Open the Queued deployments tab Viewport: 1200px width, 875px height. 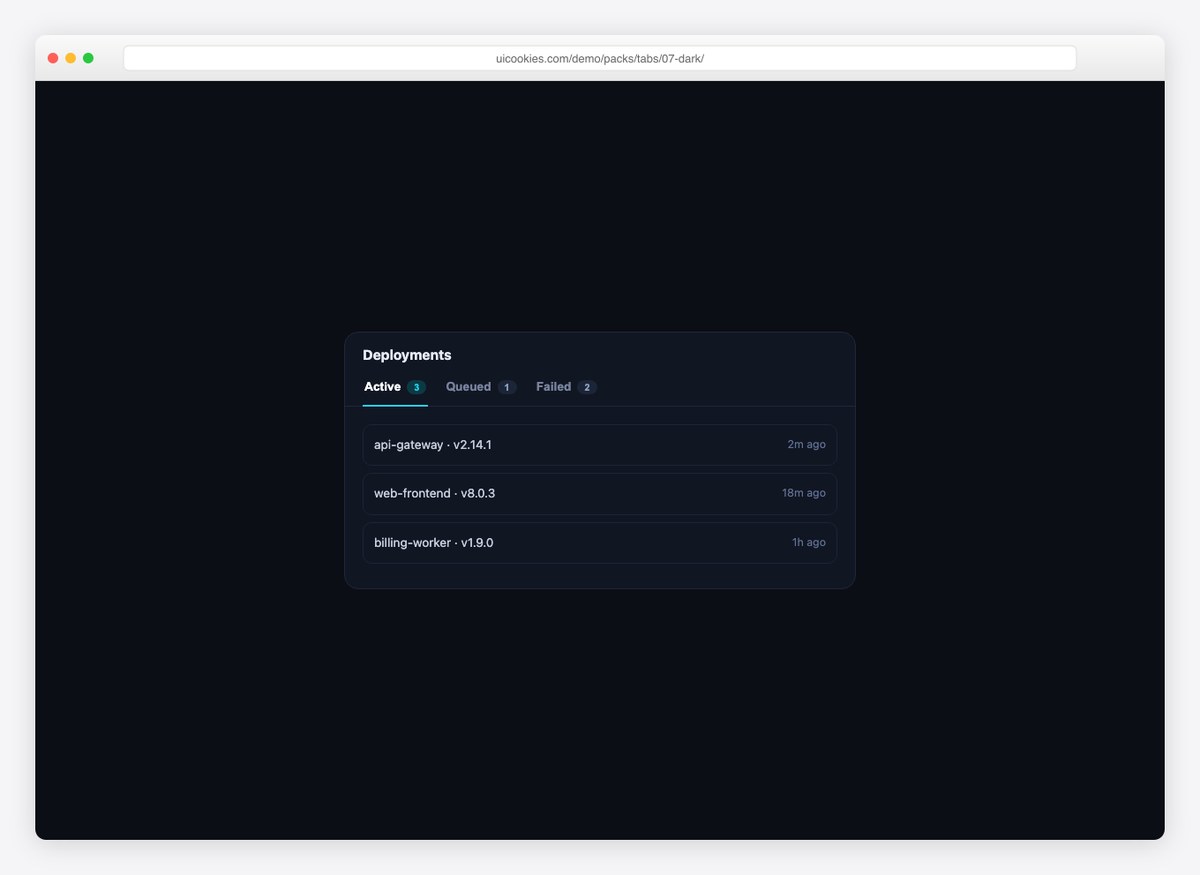(481, 387)
